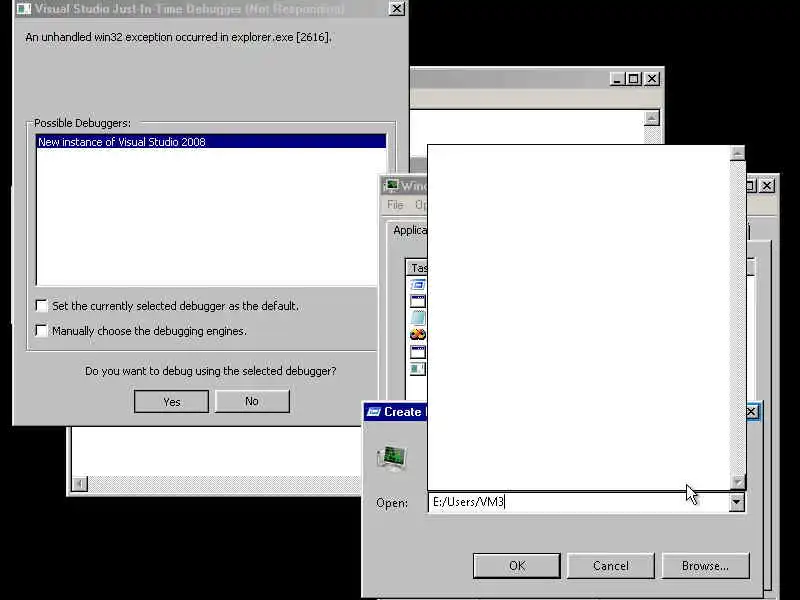Select the MSN butterfly icon in the Task list

[417, 335]
